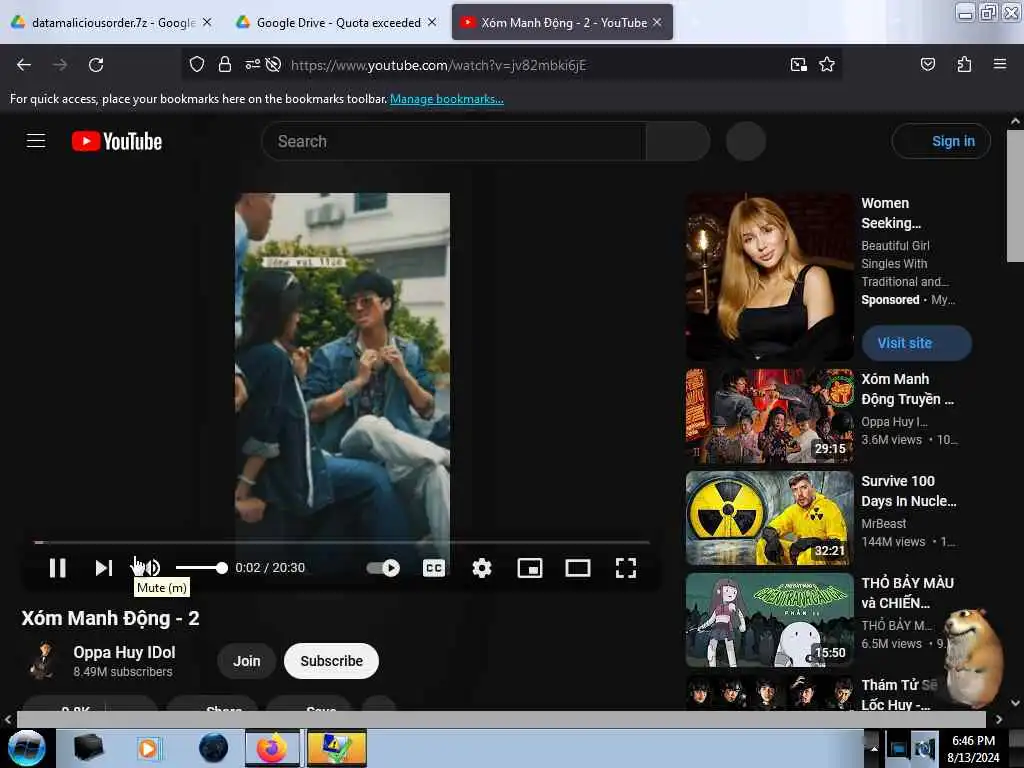
Task: Switch to datamaliciousorder.7z Google Drive tab
Action: coord(104,22)
